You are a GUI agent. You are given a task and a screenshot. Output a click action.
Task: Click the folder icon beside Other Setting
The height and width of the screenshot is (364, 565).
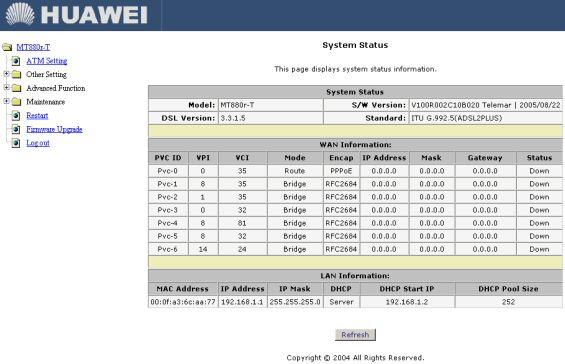17,75
